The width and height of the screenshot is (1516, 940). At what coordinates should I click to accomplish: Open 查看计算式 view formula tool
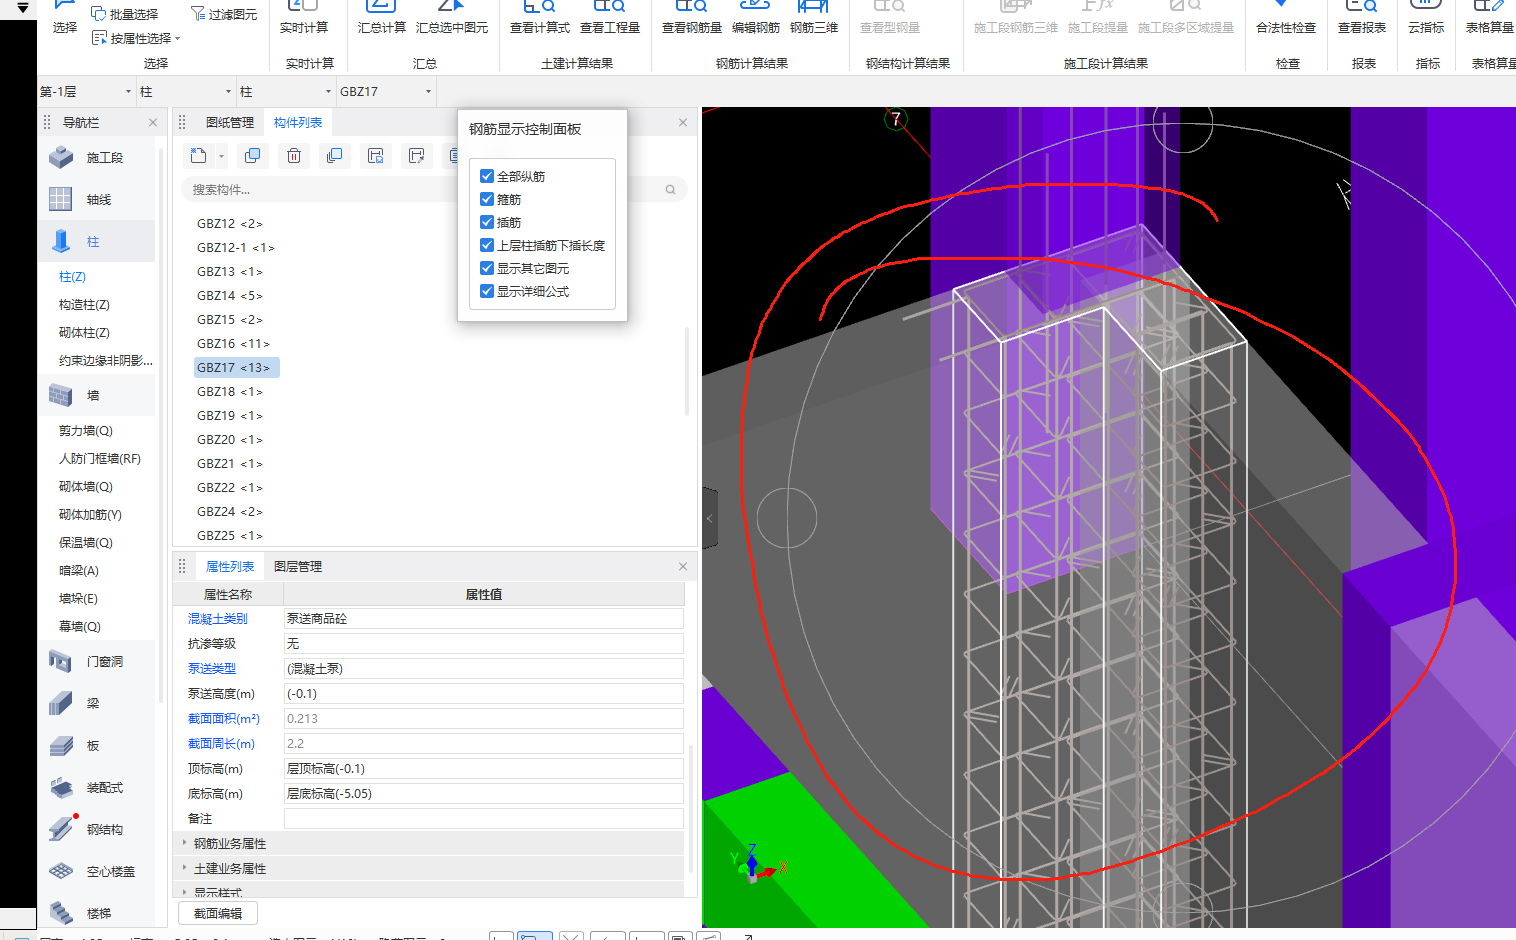[540, 18]
